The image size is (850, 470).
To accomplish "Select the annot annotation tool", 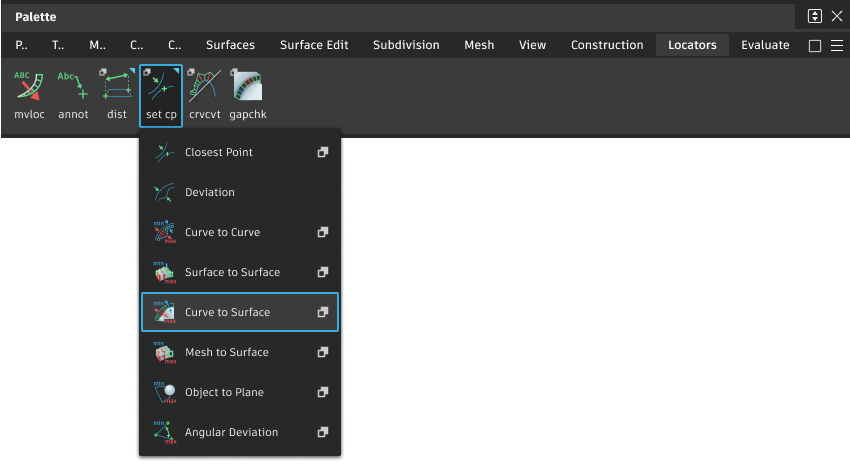I will coord(73,94).
